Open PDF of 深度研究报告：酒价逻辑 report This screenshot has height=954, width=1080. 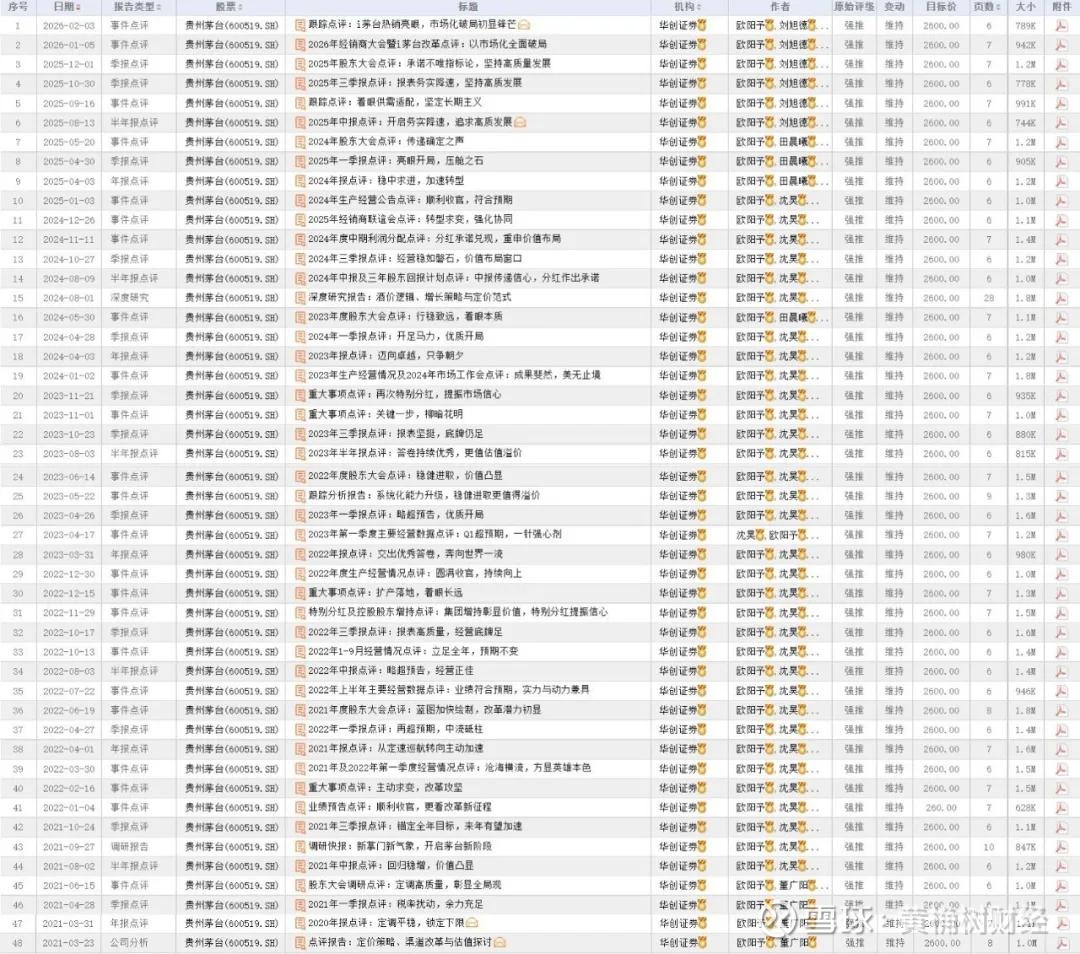[1061, 298]
